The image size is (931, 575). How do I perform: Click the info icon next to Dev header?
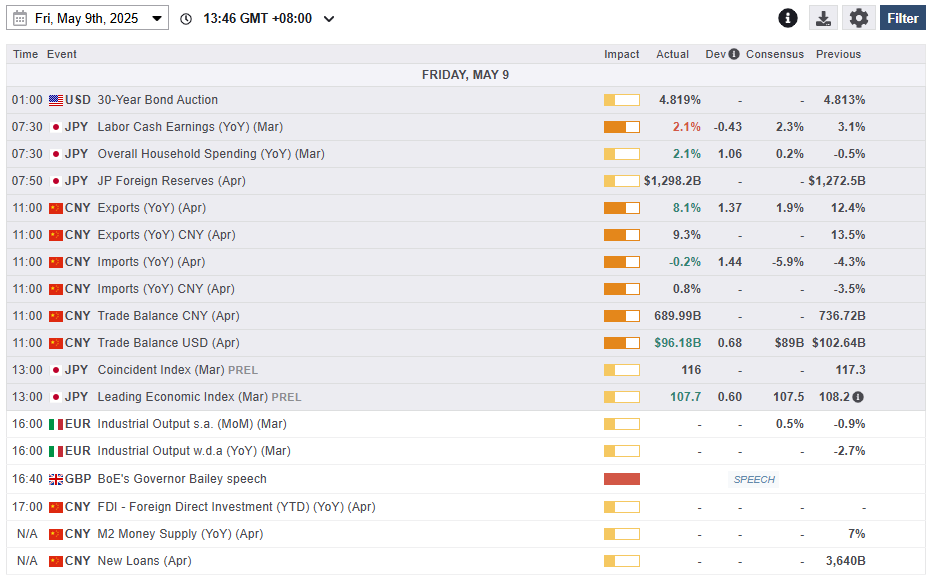734,54
